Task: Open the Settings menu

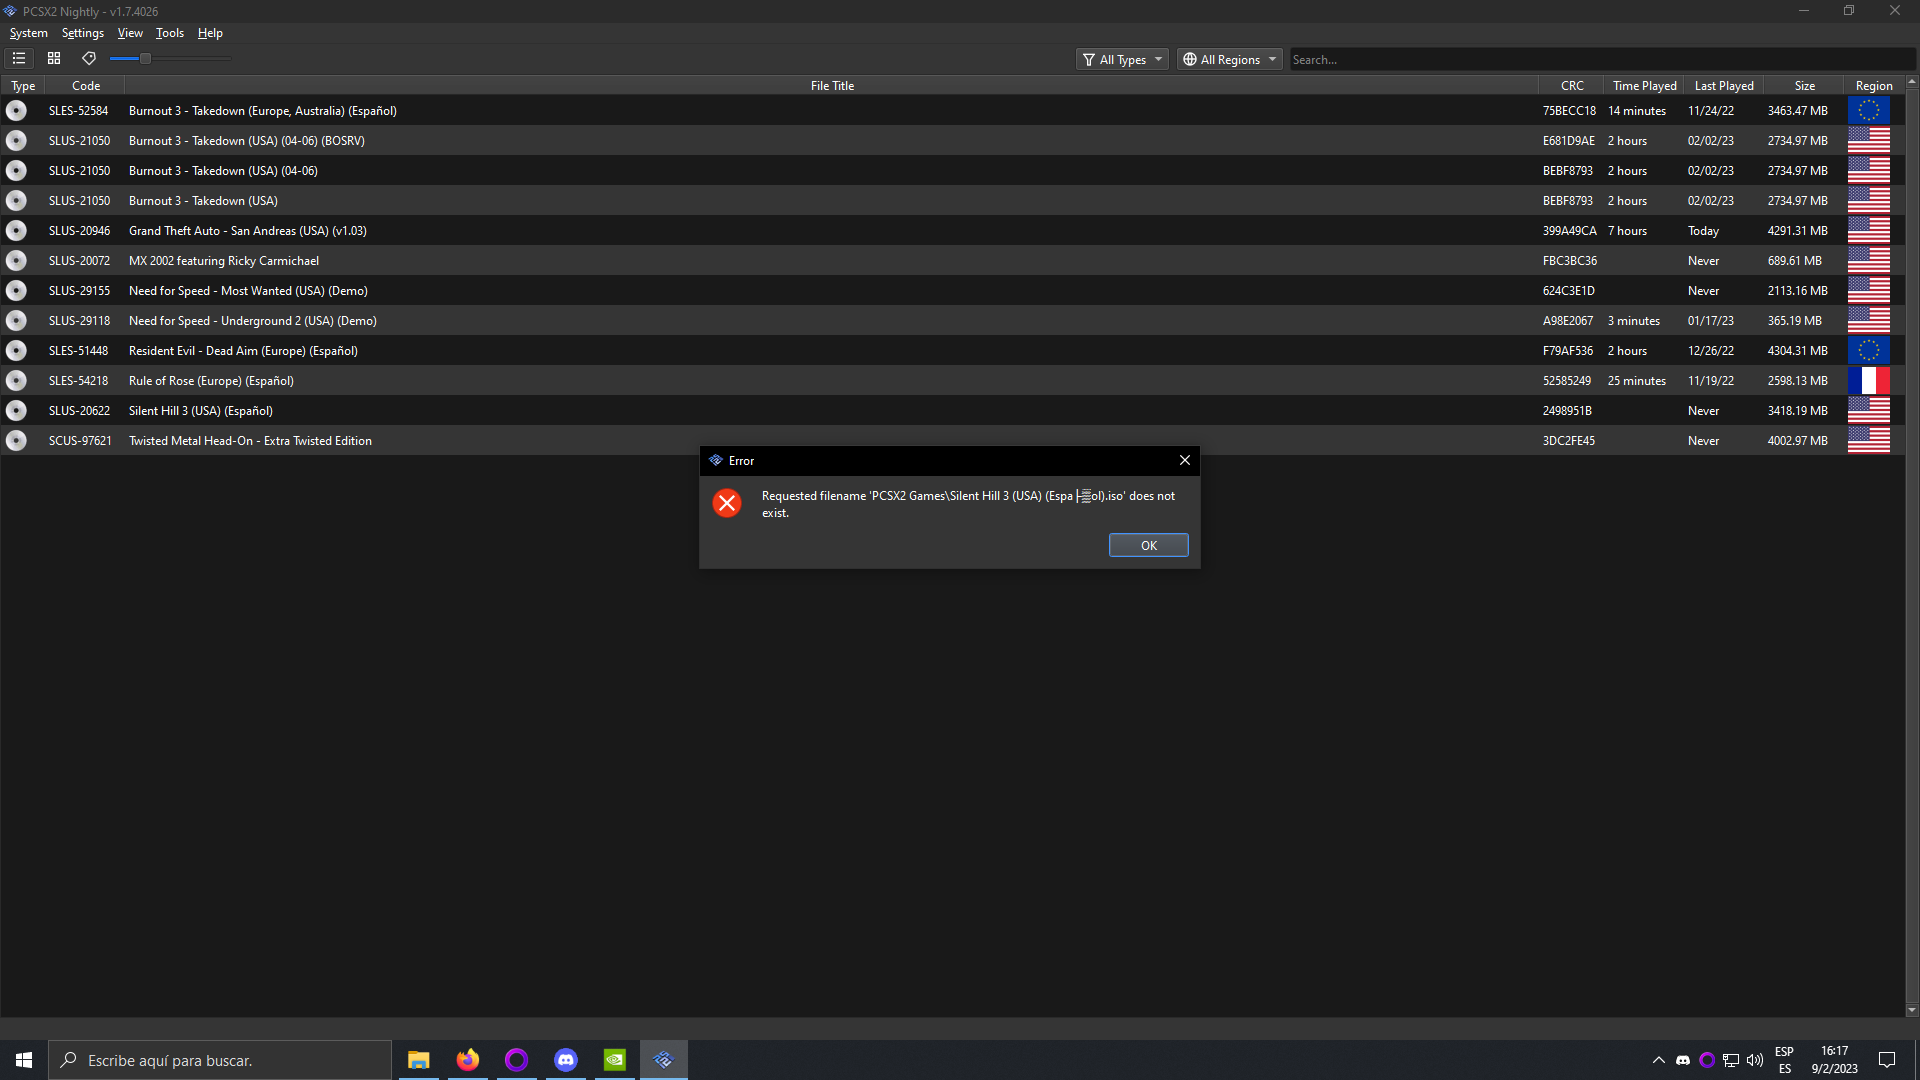Action: click(x=82, y=32)
